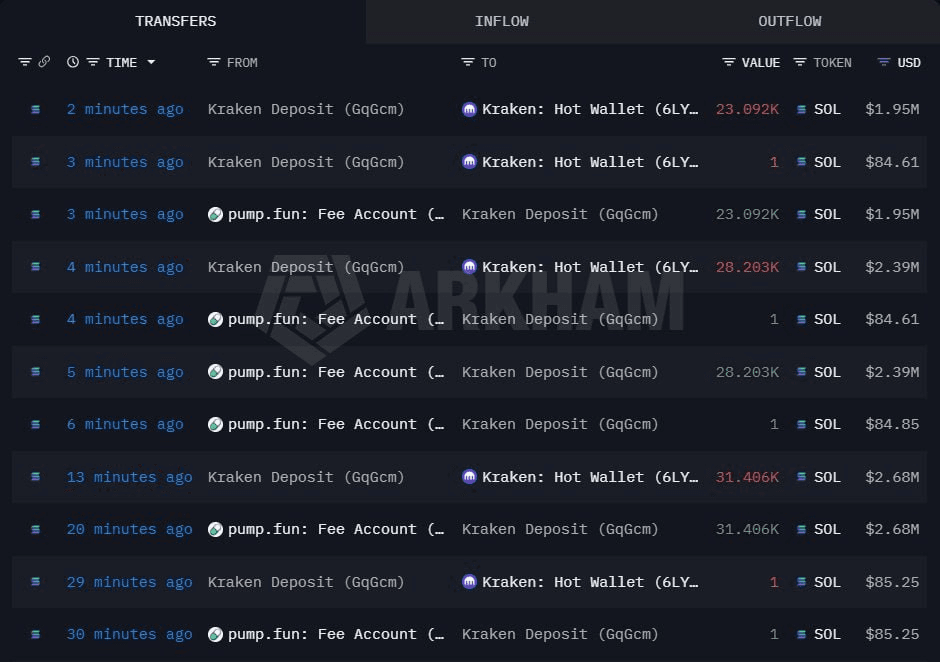The height and width of the screenshot is (662, 940).
Task: Expand the TIME sort dropdown arrow
Action: 151,62
